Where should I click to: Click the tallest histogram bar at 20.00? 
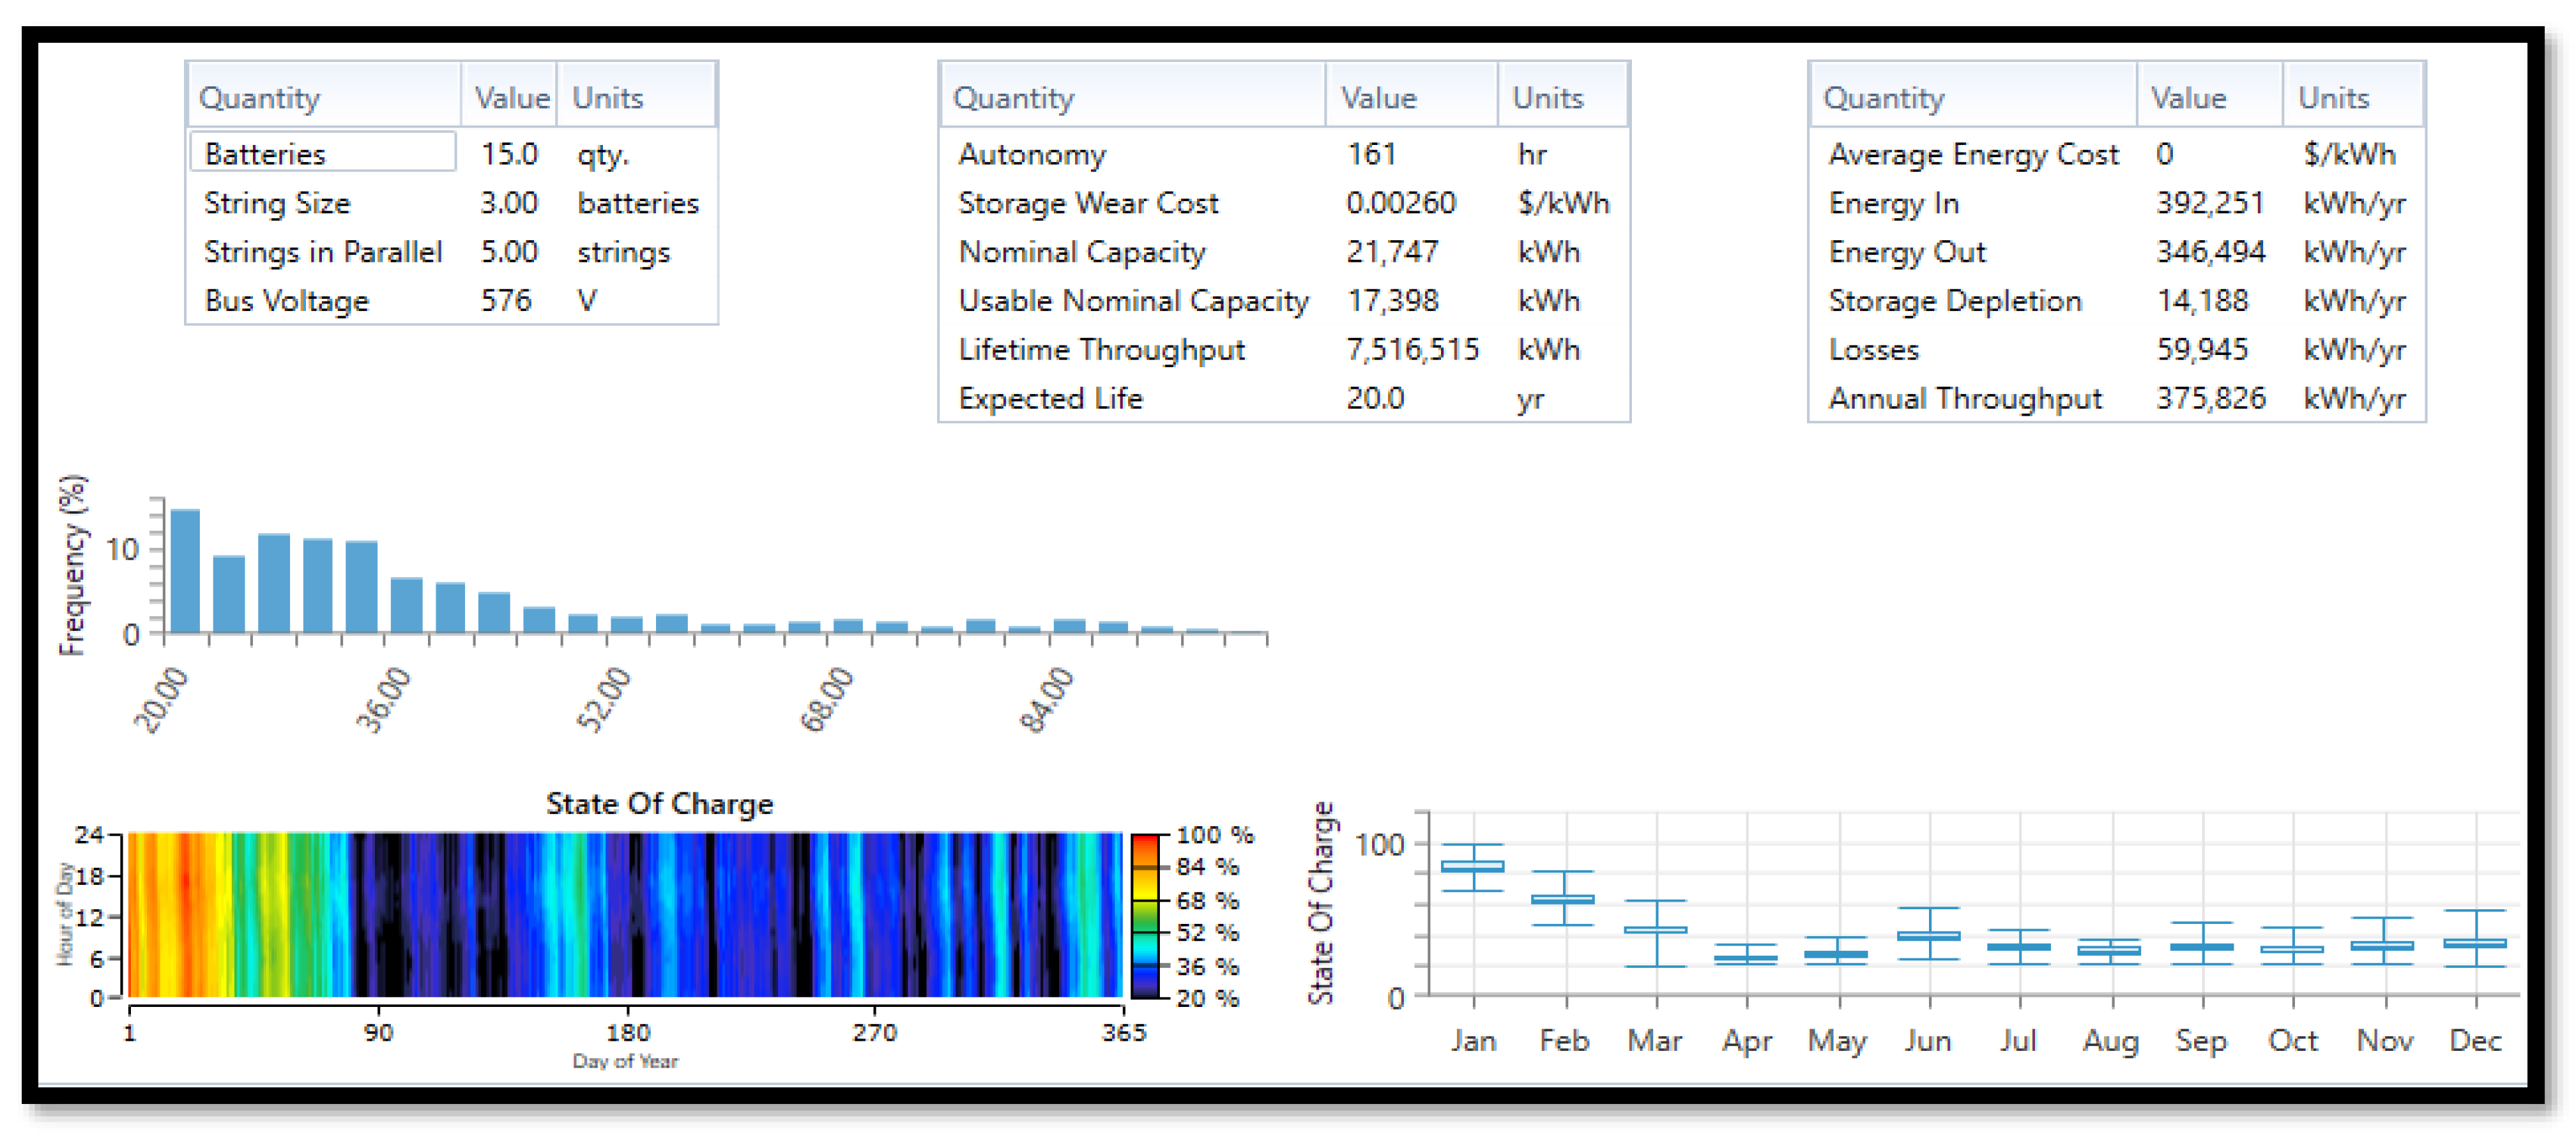point(185,571)
